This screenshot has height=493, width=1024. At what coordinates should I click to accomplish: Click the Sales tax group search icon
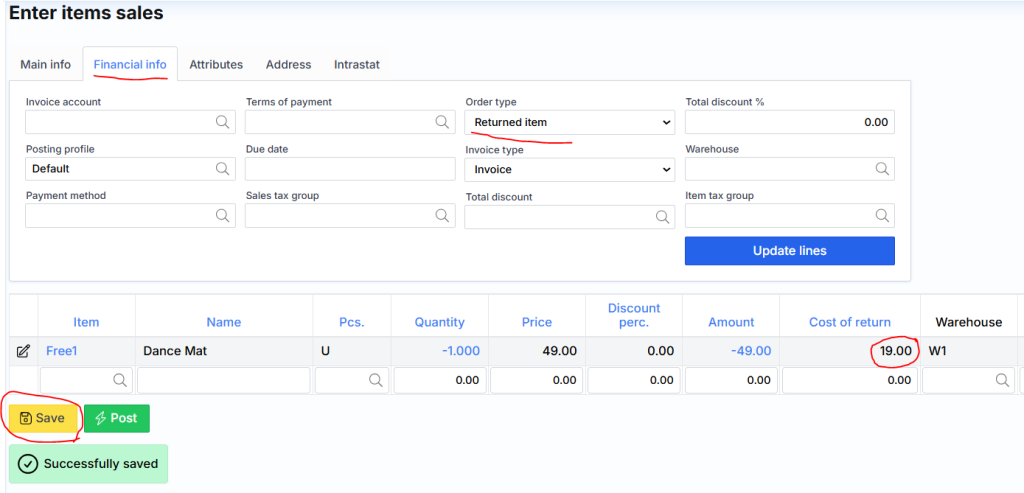442,216
